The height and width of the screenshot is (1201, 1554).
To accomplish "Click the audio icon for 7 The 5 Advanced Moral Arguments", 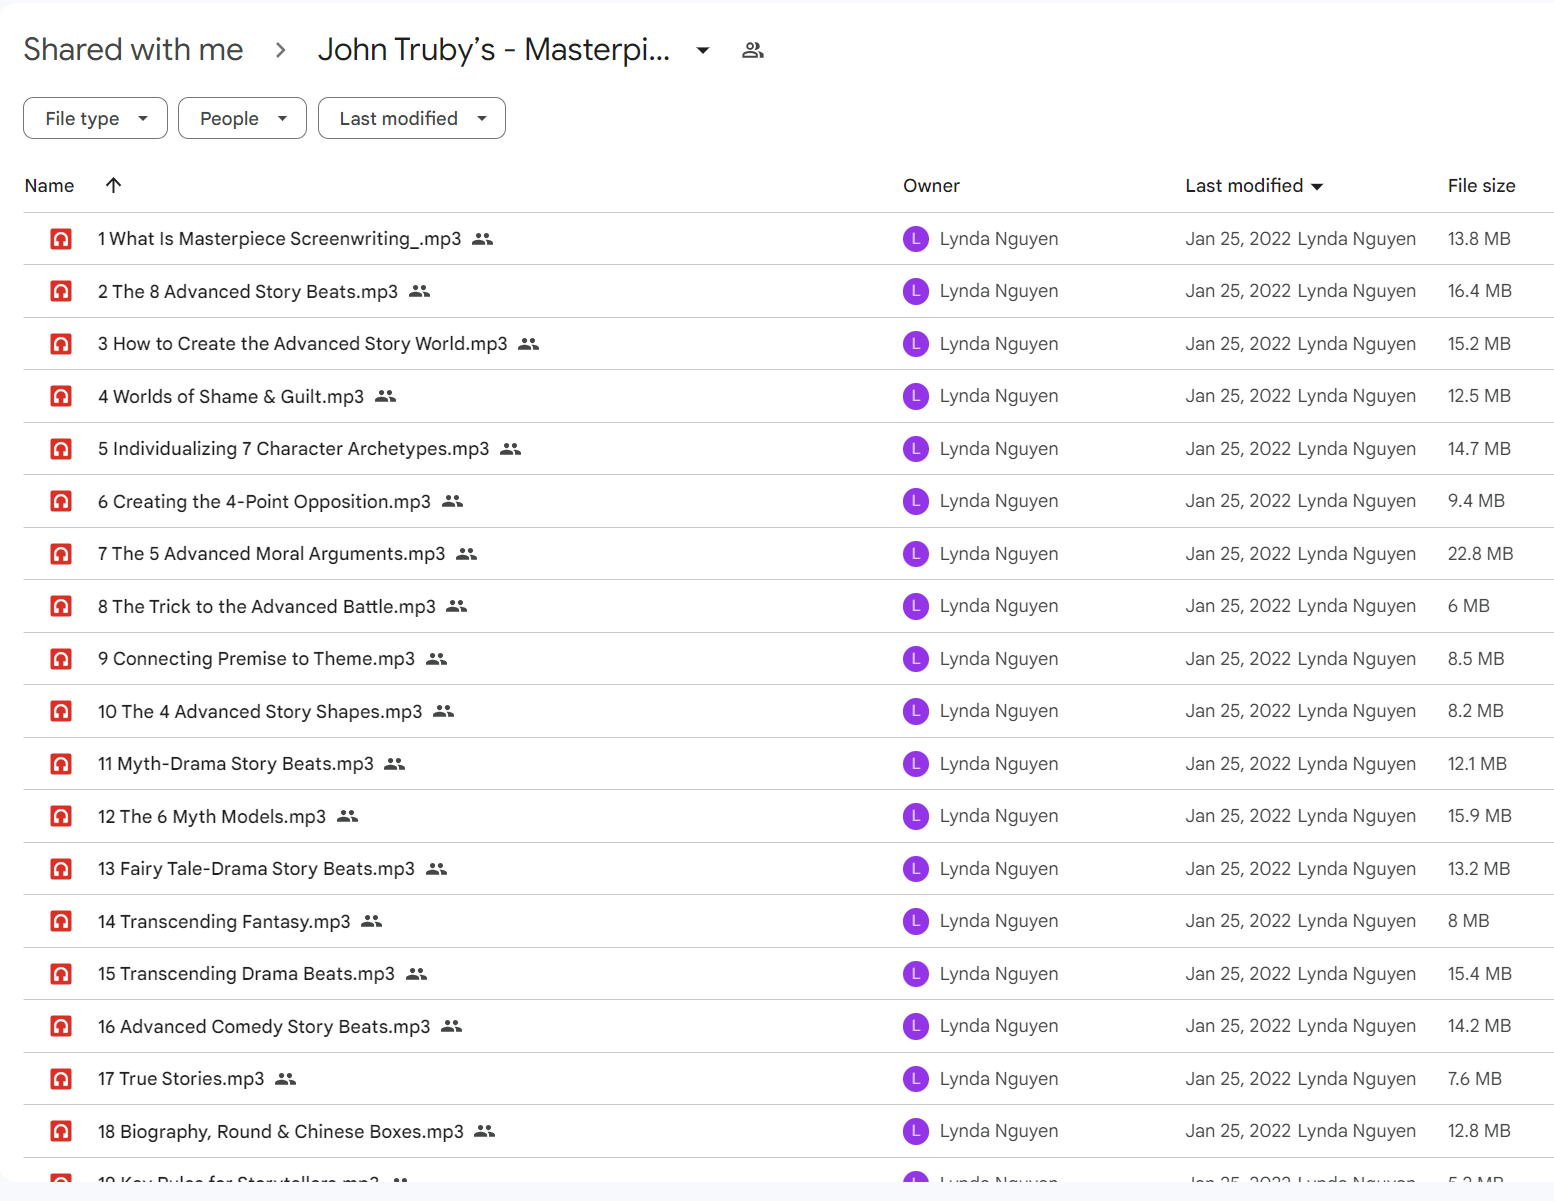I will [61, 554].
